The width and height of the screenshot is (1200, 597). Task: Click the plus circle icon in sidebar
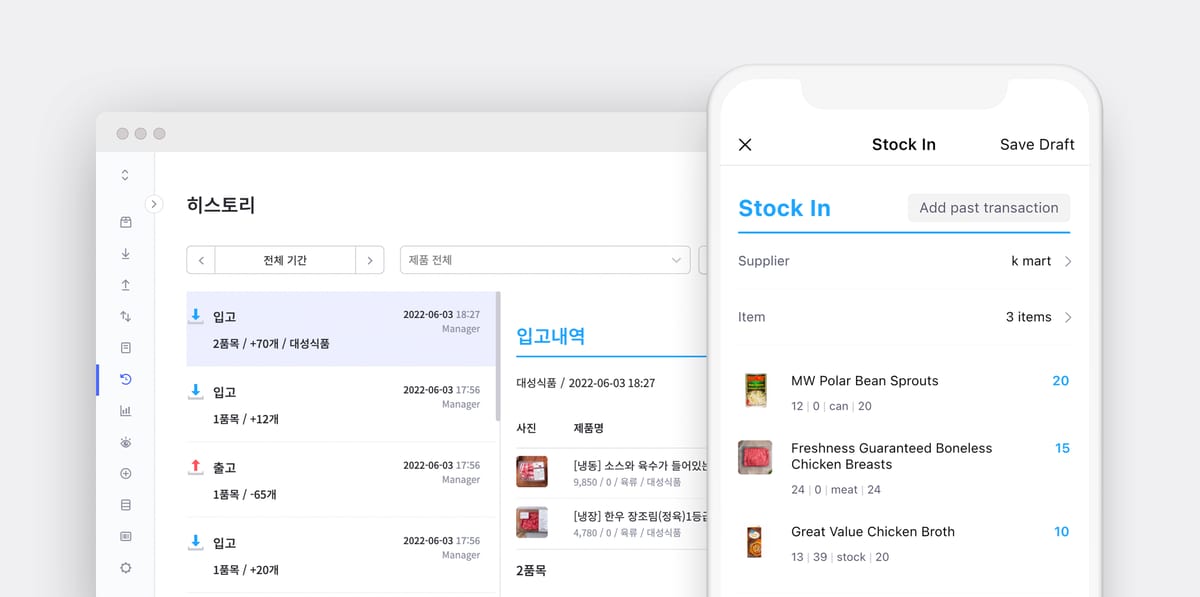click(x=125, y=473)
